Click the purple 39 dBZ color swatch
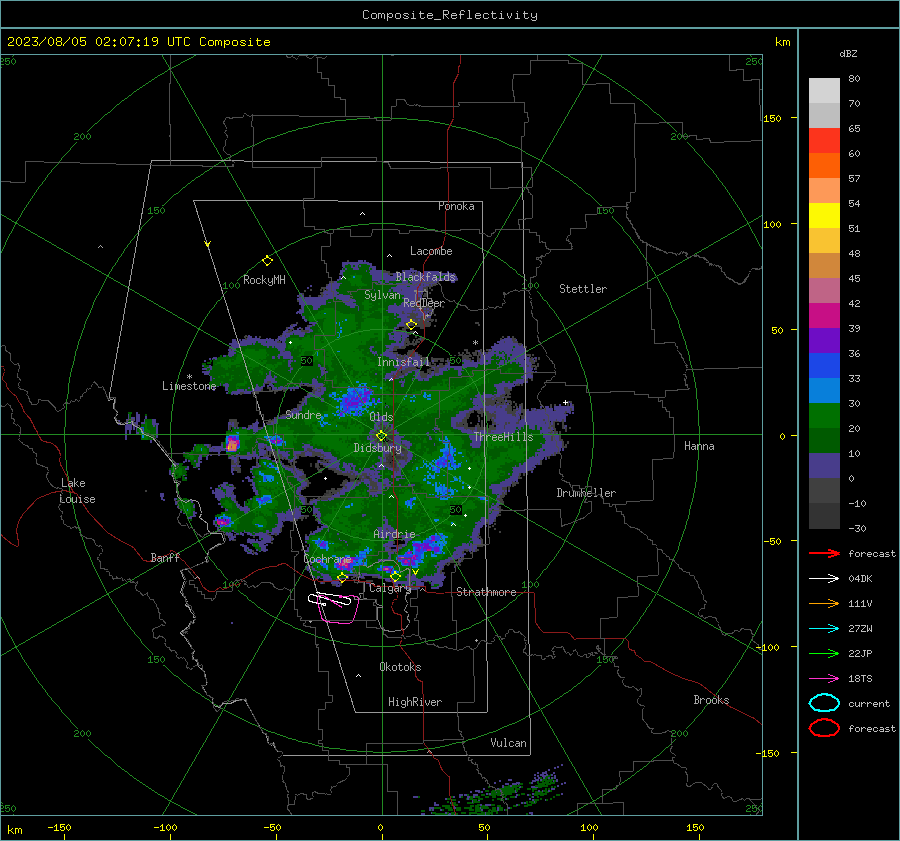 tap(824, 340)
